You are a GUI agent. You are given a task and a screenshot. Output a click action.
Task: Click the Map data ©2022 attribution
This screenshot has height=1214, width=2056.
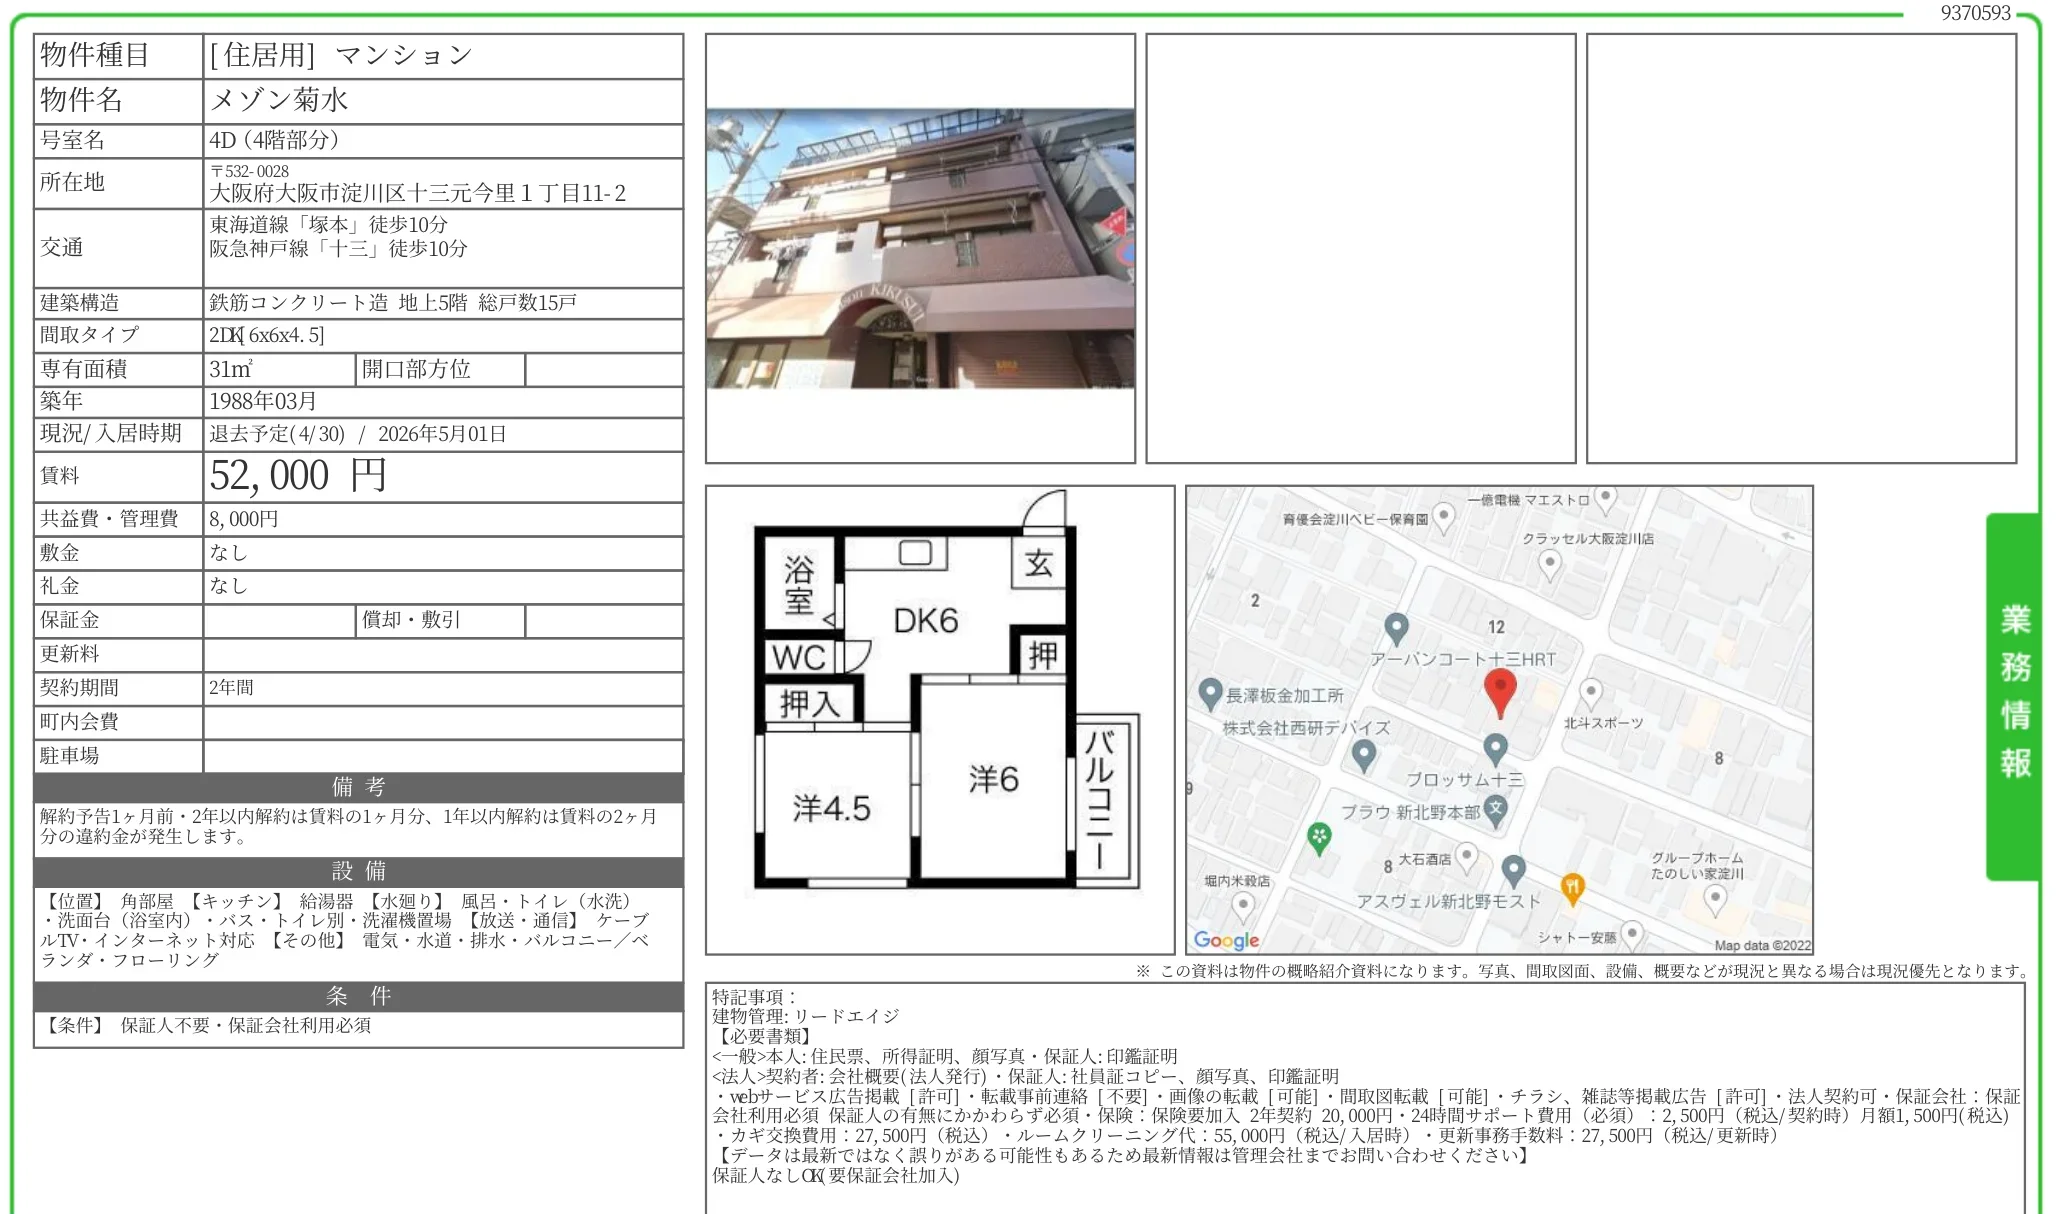pyautogui.click(x=1761, y=945)
